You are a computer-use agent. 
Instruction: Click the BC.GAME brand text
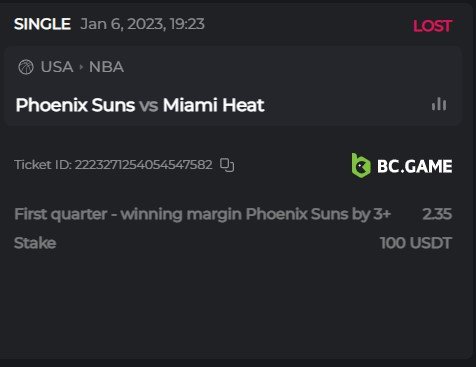point(415,166)
